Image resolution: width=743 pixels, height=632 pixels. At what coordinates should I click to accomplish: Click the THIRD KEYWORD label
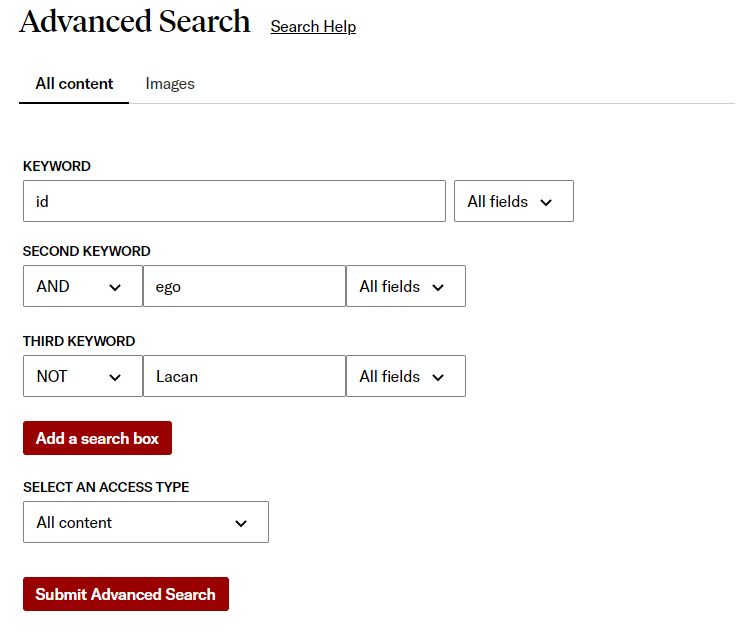[79, 341]
